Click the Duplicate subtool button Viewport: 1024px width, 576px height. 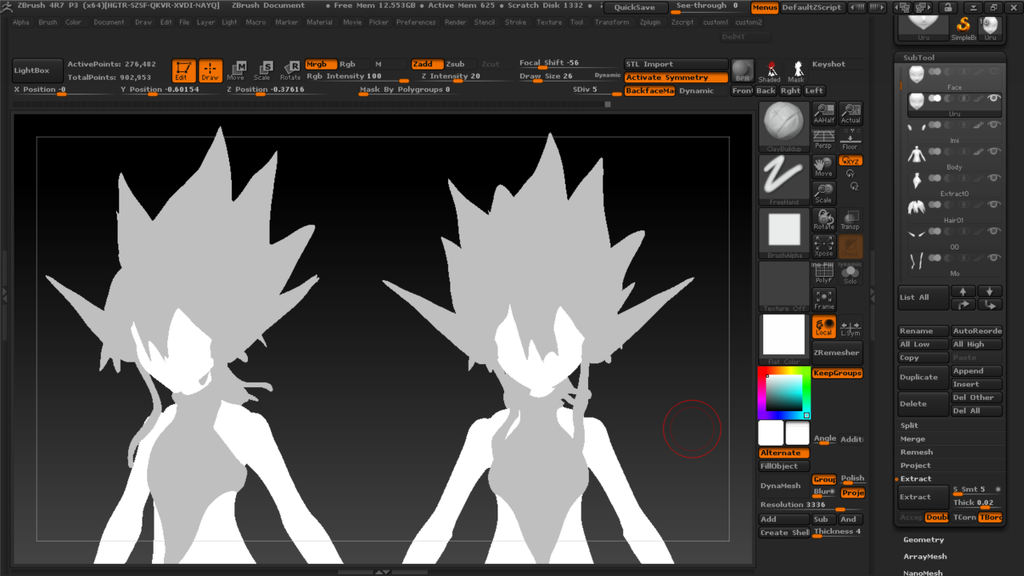coord(921,377)
